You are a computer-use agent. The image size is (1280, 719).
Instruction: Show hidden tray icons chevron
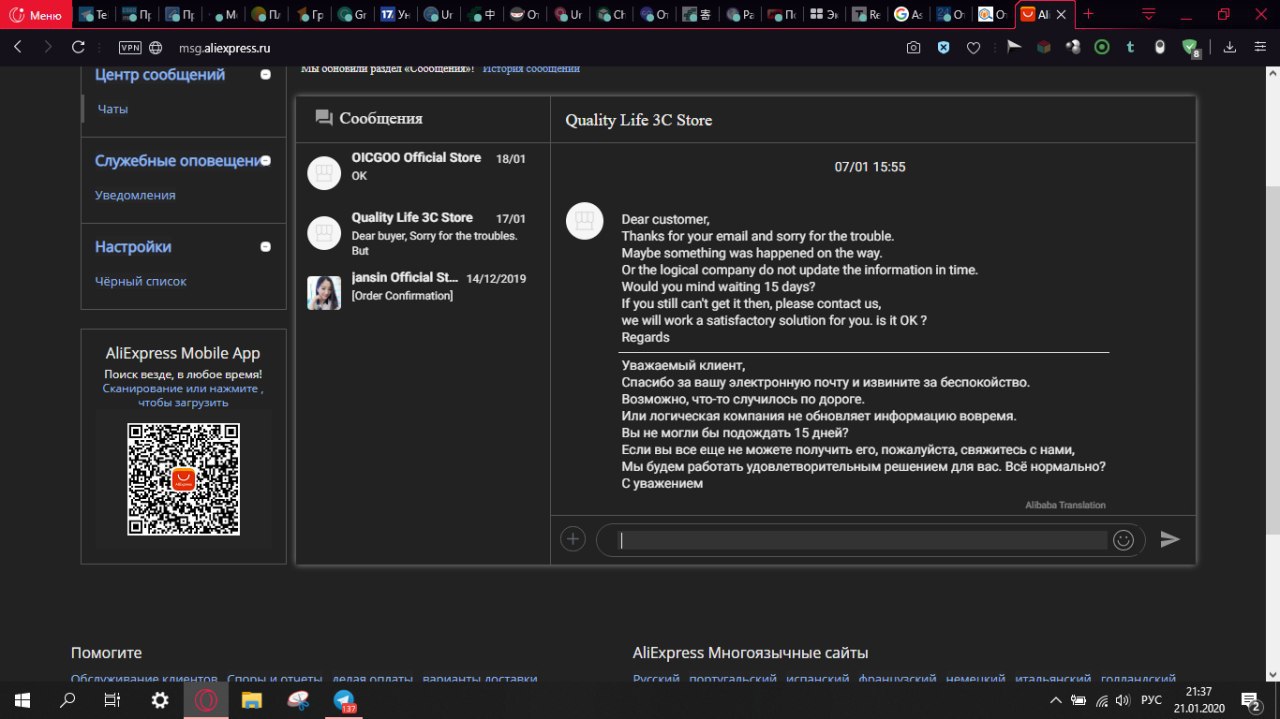tap(1056, 700)
